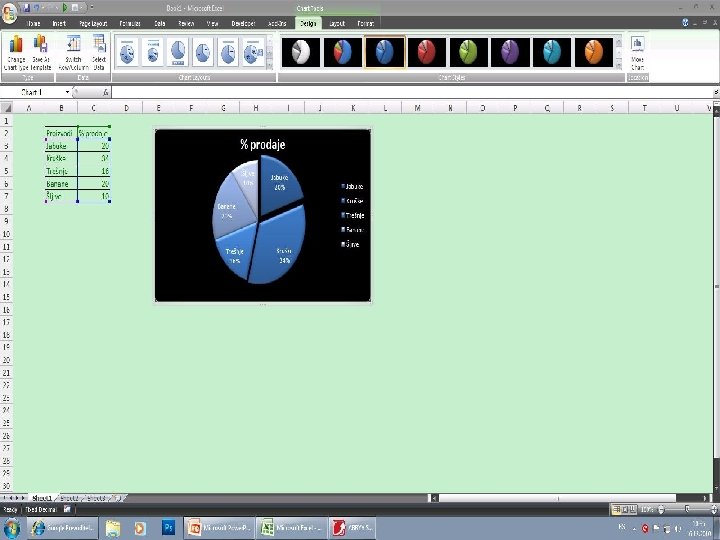Click the Trešnje legend entry
The height and width of the screenshot is (540, 720).
tap(353, 215)
